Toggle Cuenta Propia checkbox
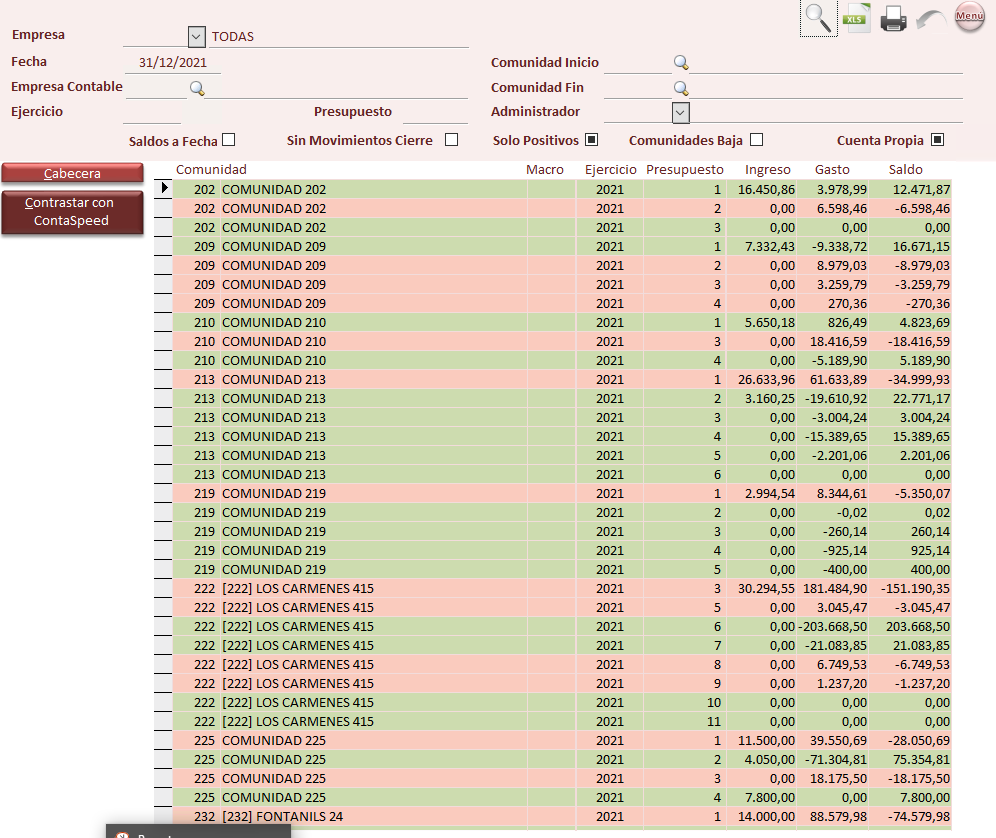Image resolution: width=996 pixels, height=838 pixels. point(938,140)
